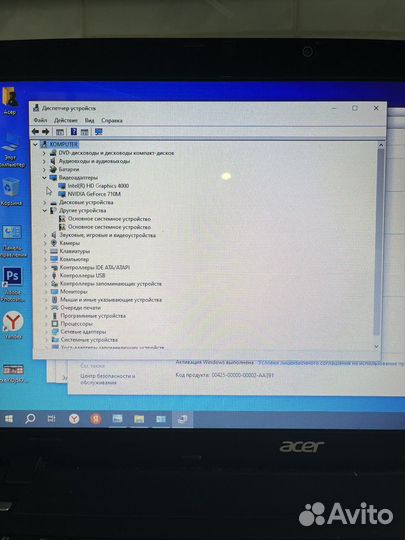Open the Файл menu
Image resolution: width=405 pixels, height=540 pixels.
(40, 120)
